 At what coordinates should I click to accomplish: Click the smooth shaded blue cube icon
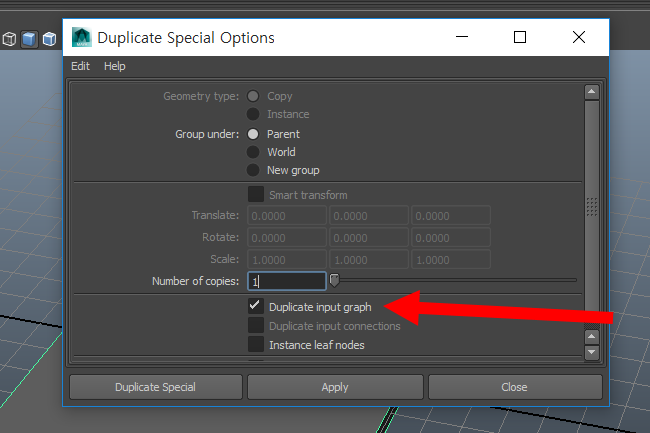click(29, 39)
